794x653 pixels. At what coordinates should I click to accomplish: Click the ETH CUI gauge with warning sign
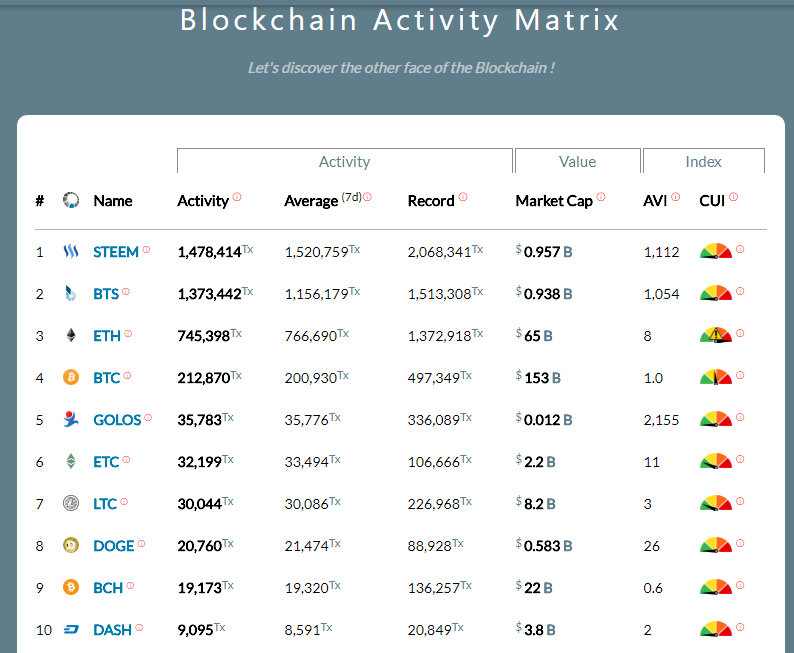716,335
